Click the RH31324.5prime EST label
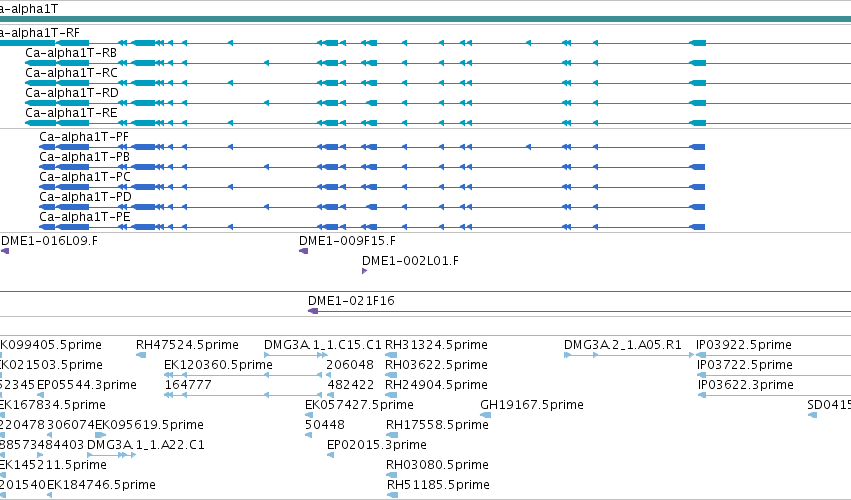The height and width of the screenshot is (500, 851). point(436,345)
